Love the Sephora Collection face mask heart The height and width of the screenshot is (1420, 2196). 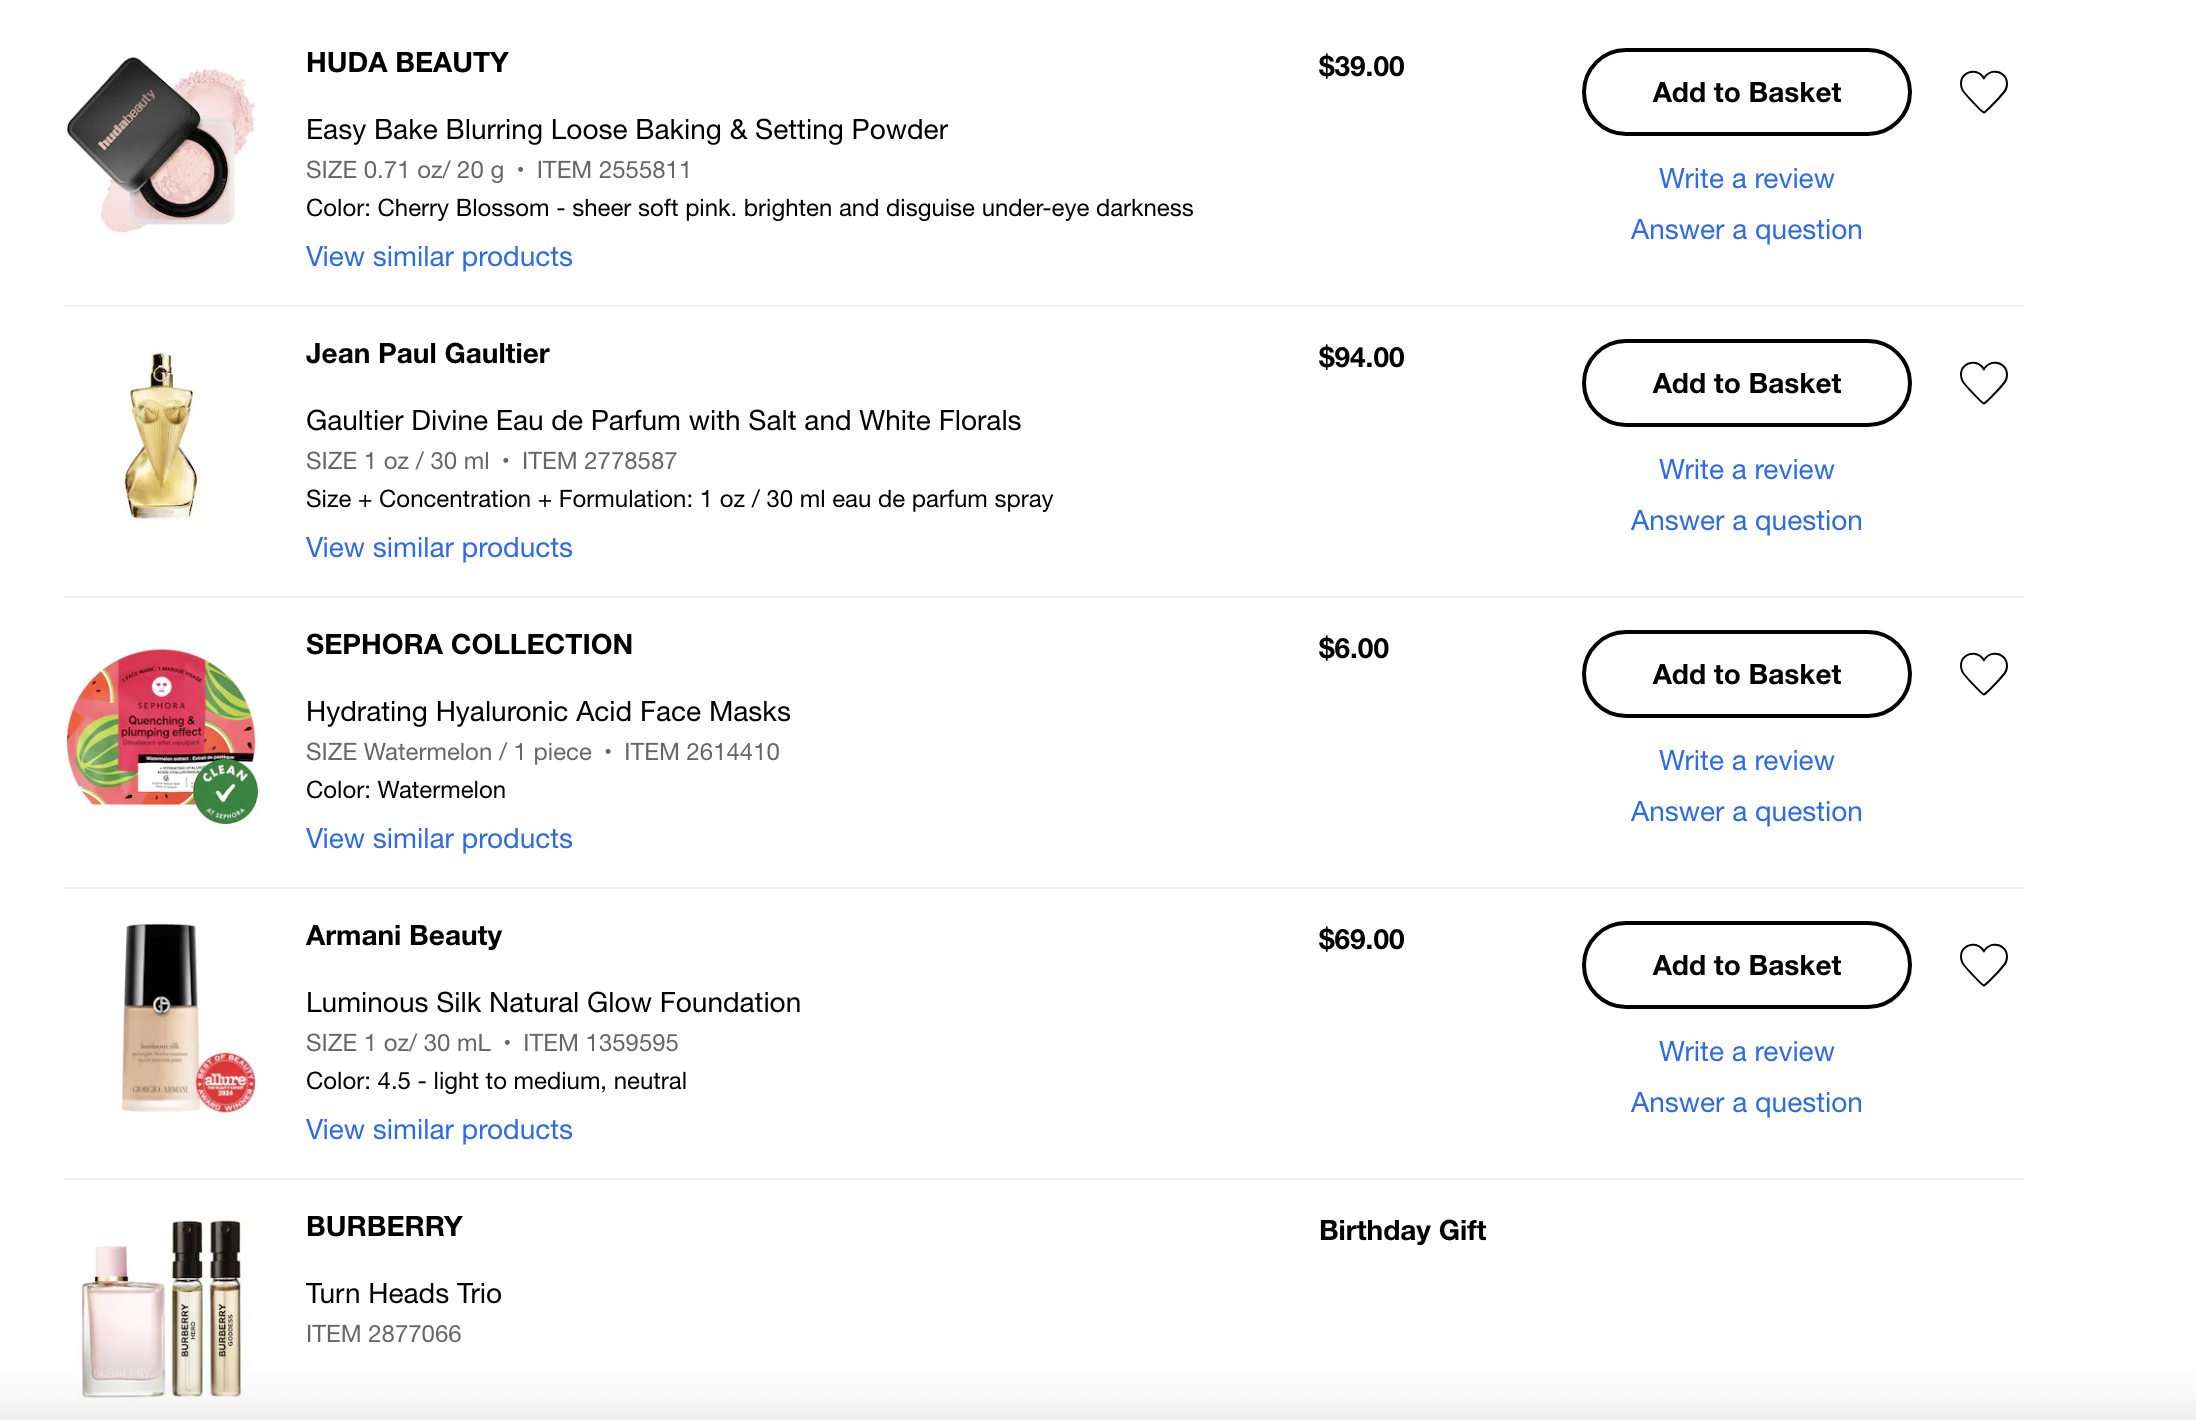(1983, 674)
